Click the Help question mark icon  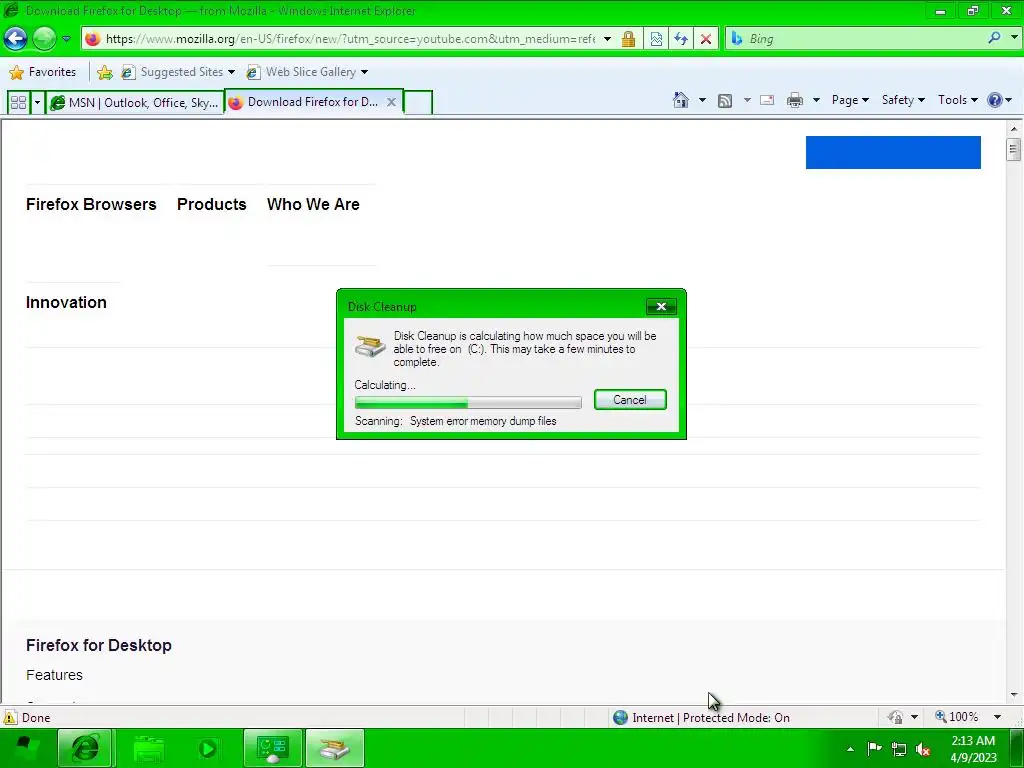[x=995, y=100]
